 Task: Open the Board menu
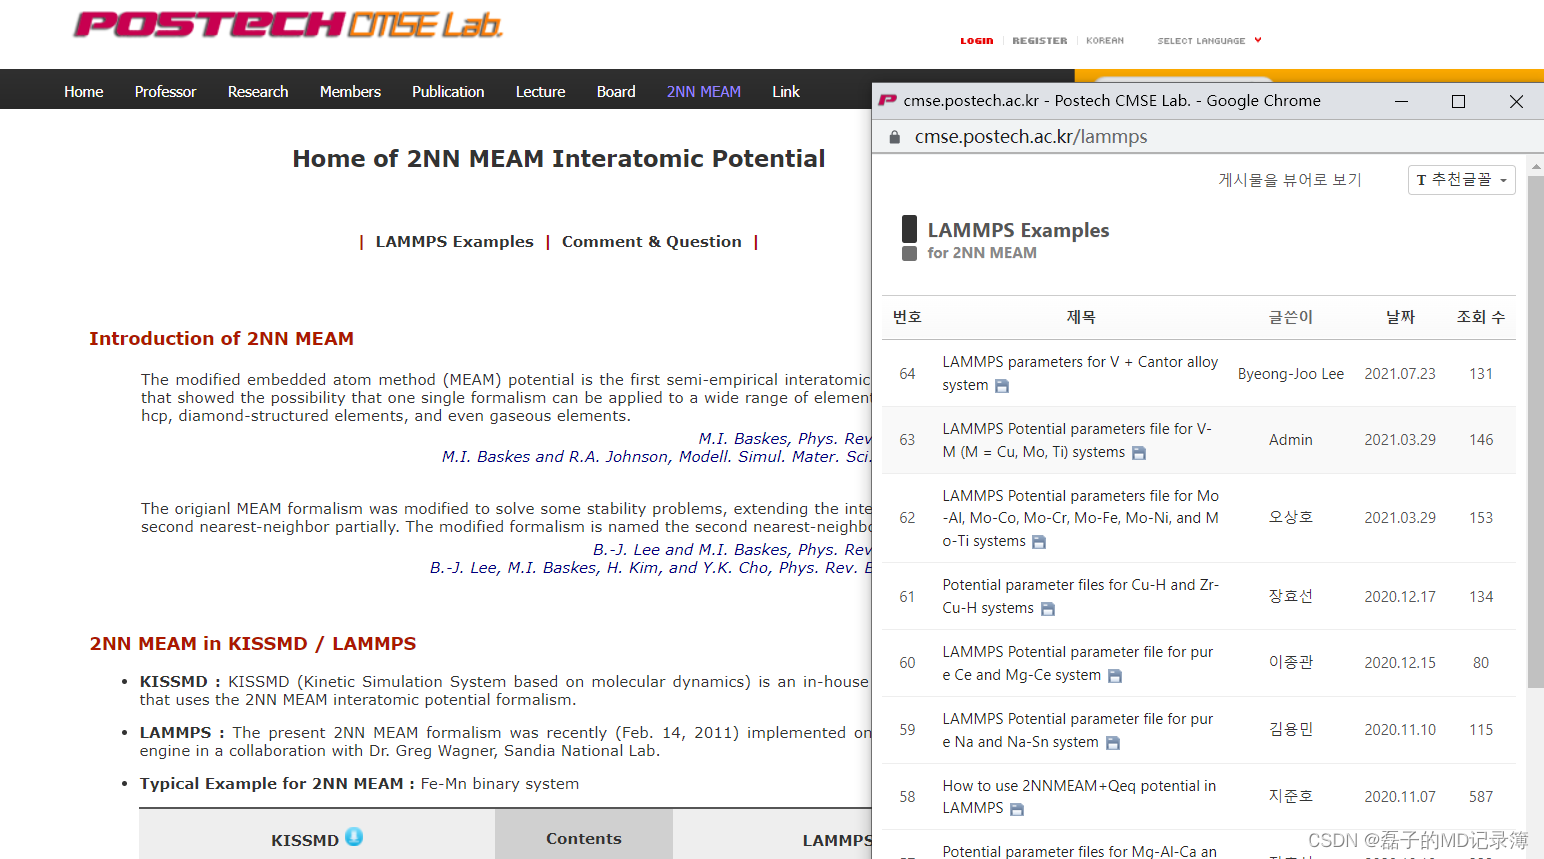(x=616, y=92)
